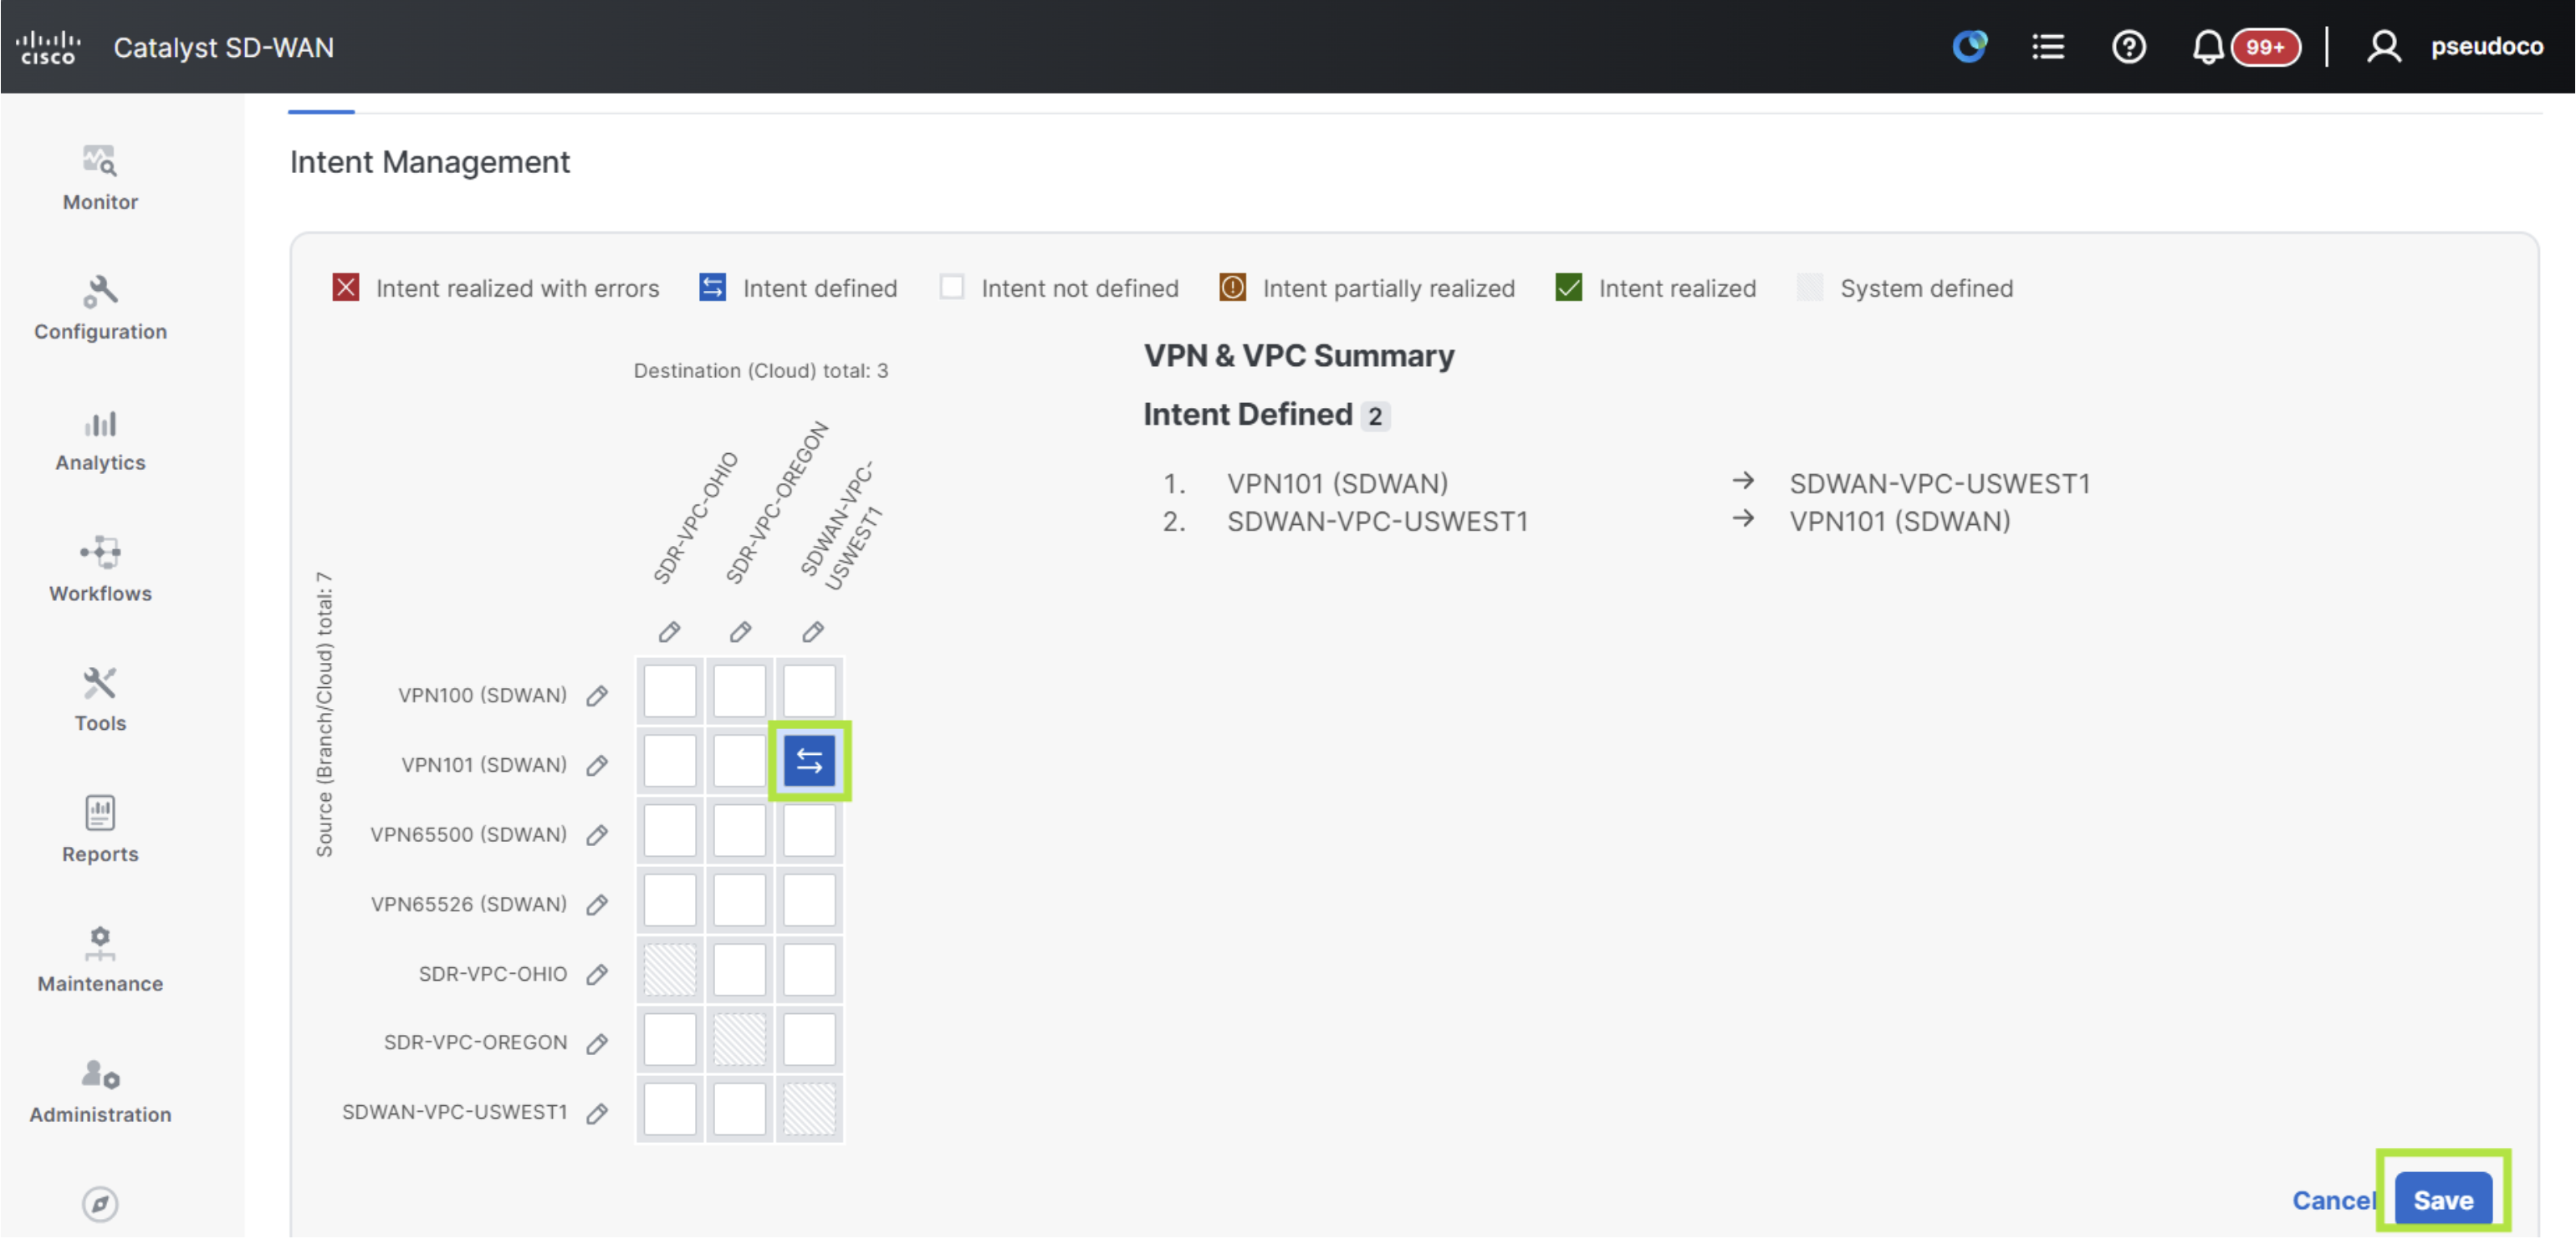Image resolution: width=2576 pixels, height=1239 pixels.
Task: Click second summary entry SDWAN-VPC-USWEST1
Action: pos(1378,522)
